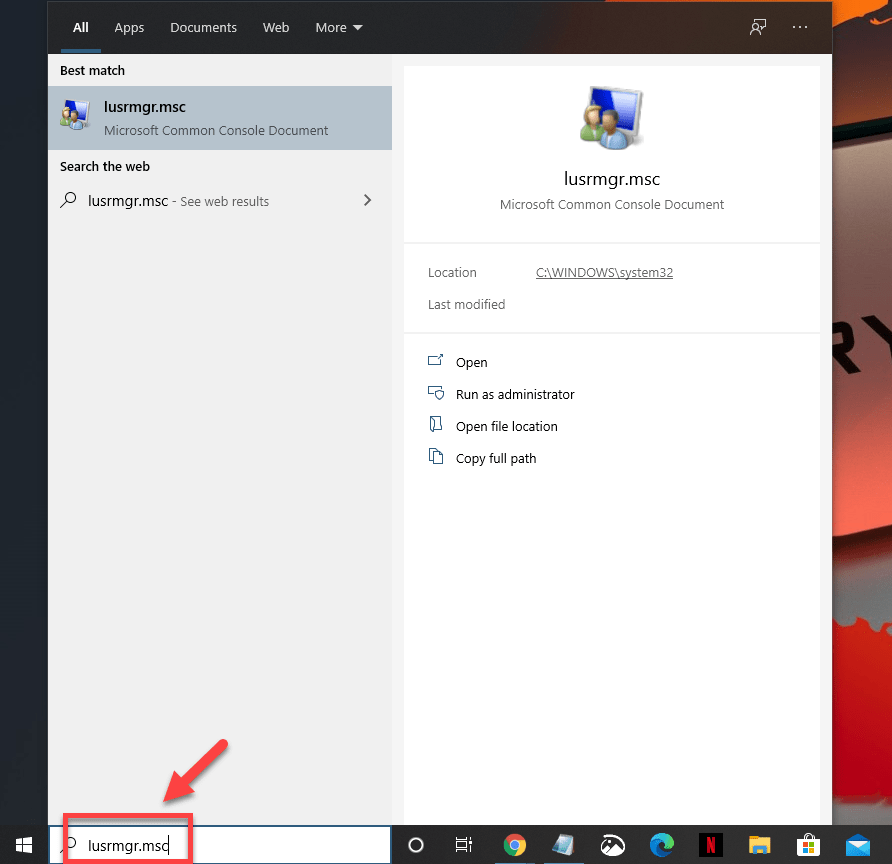
Task: Click Run as administrator
Action: pyautogui.click(x=515, y=394)
